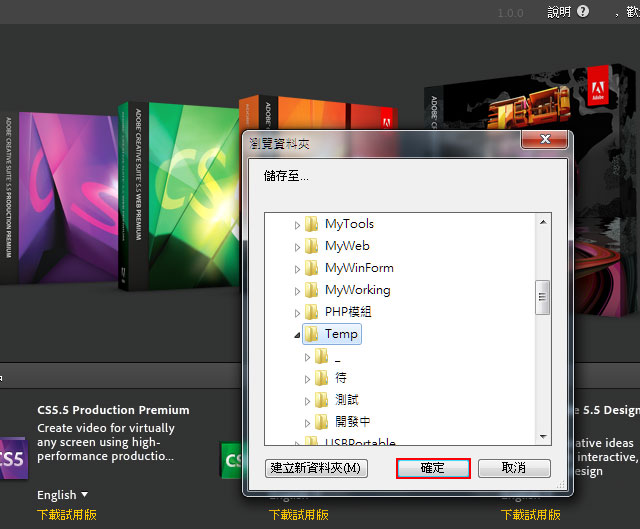Screen dimensions: 640x529
Task: Collapse the Temp folder node
Action: point(297,336)
